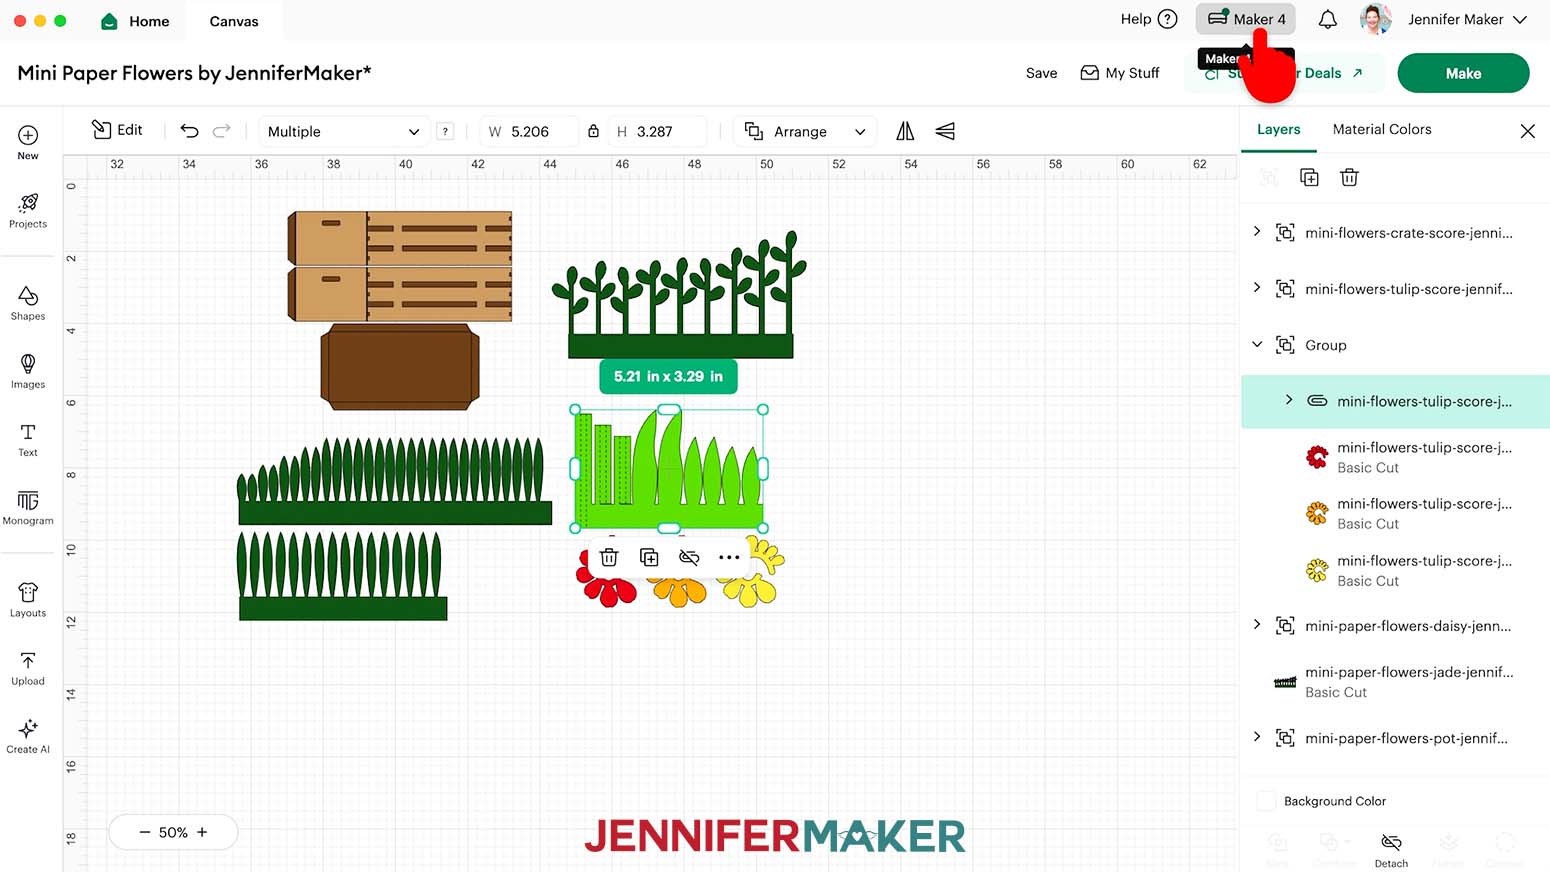The width and height of the screenshot is (1550, 872).
Task: Select the Text tool
Action: pyautogui.click(x=28, y=439)
